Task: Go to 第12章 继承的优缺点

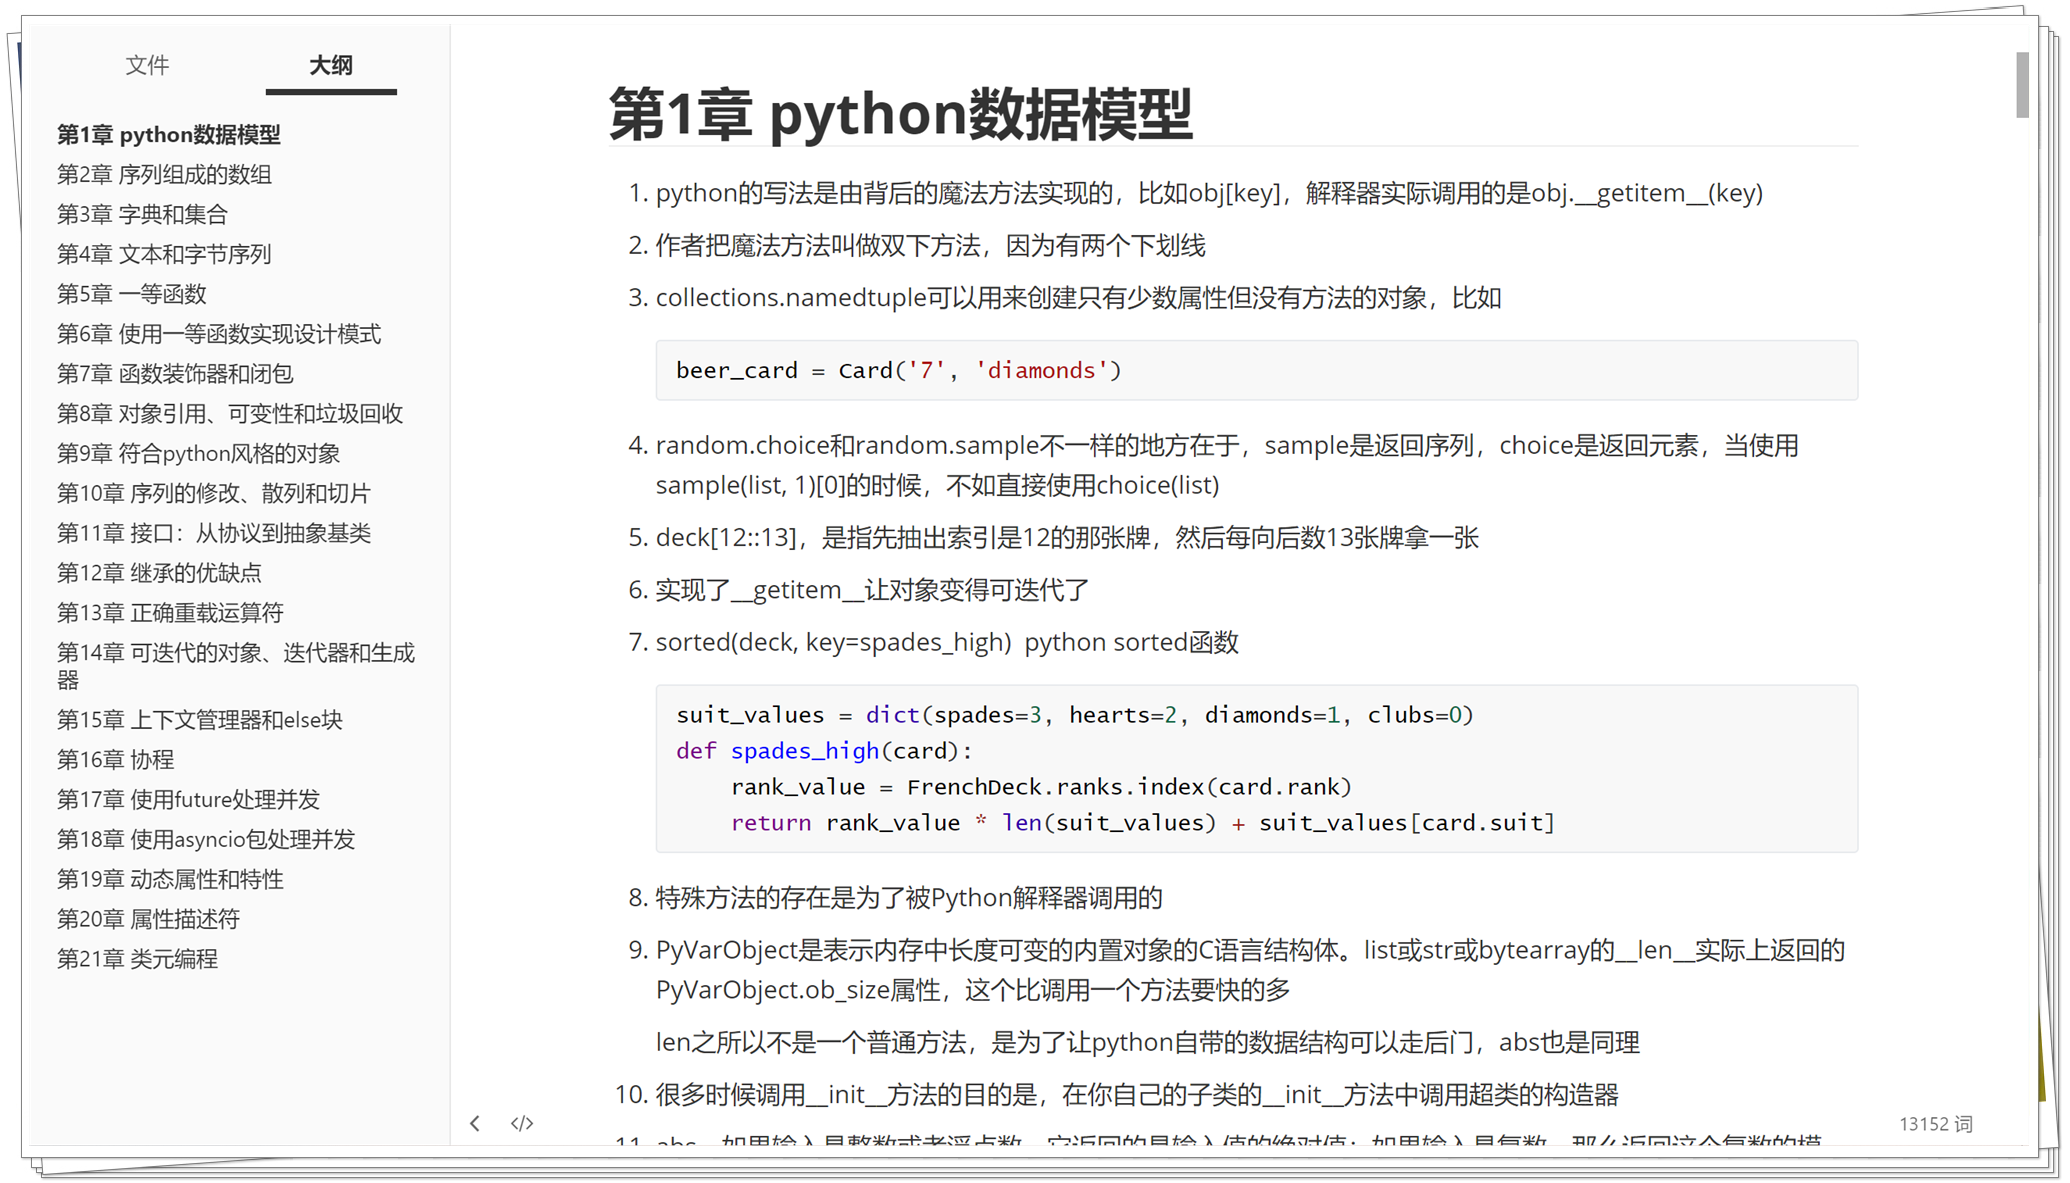Action: tap(159, 573)
